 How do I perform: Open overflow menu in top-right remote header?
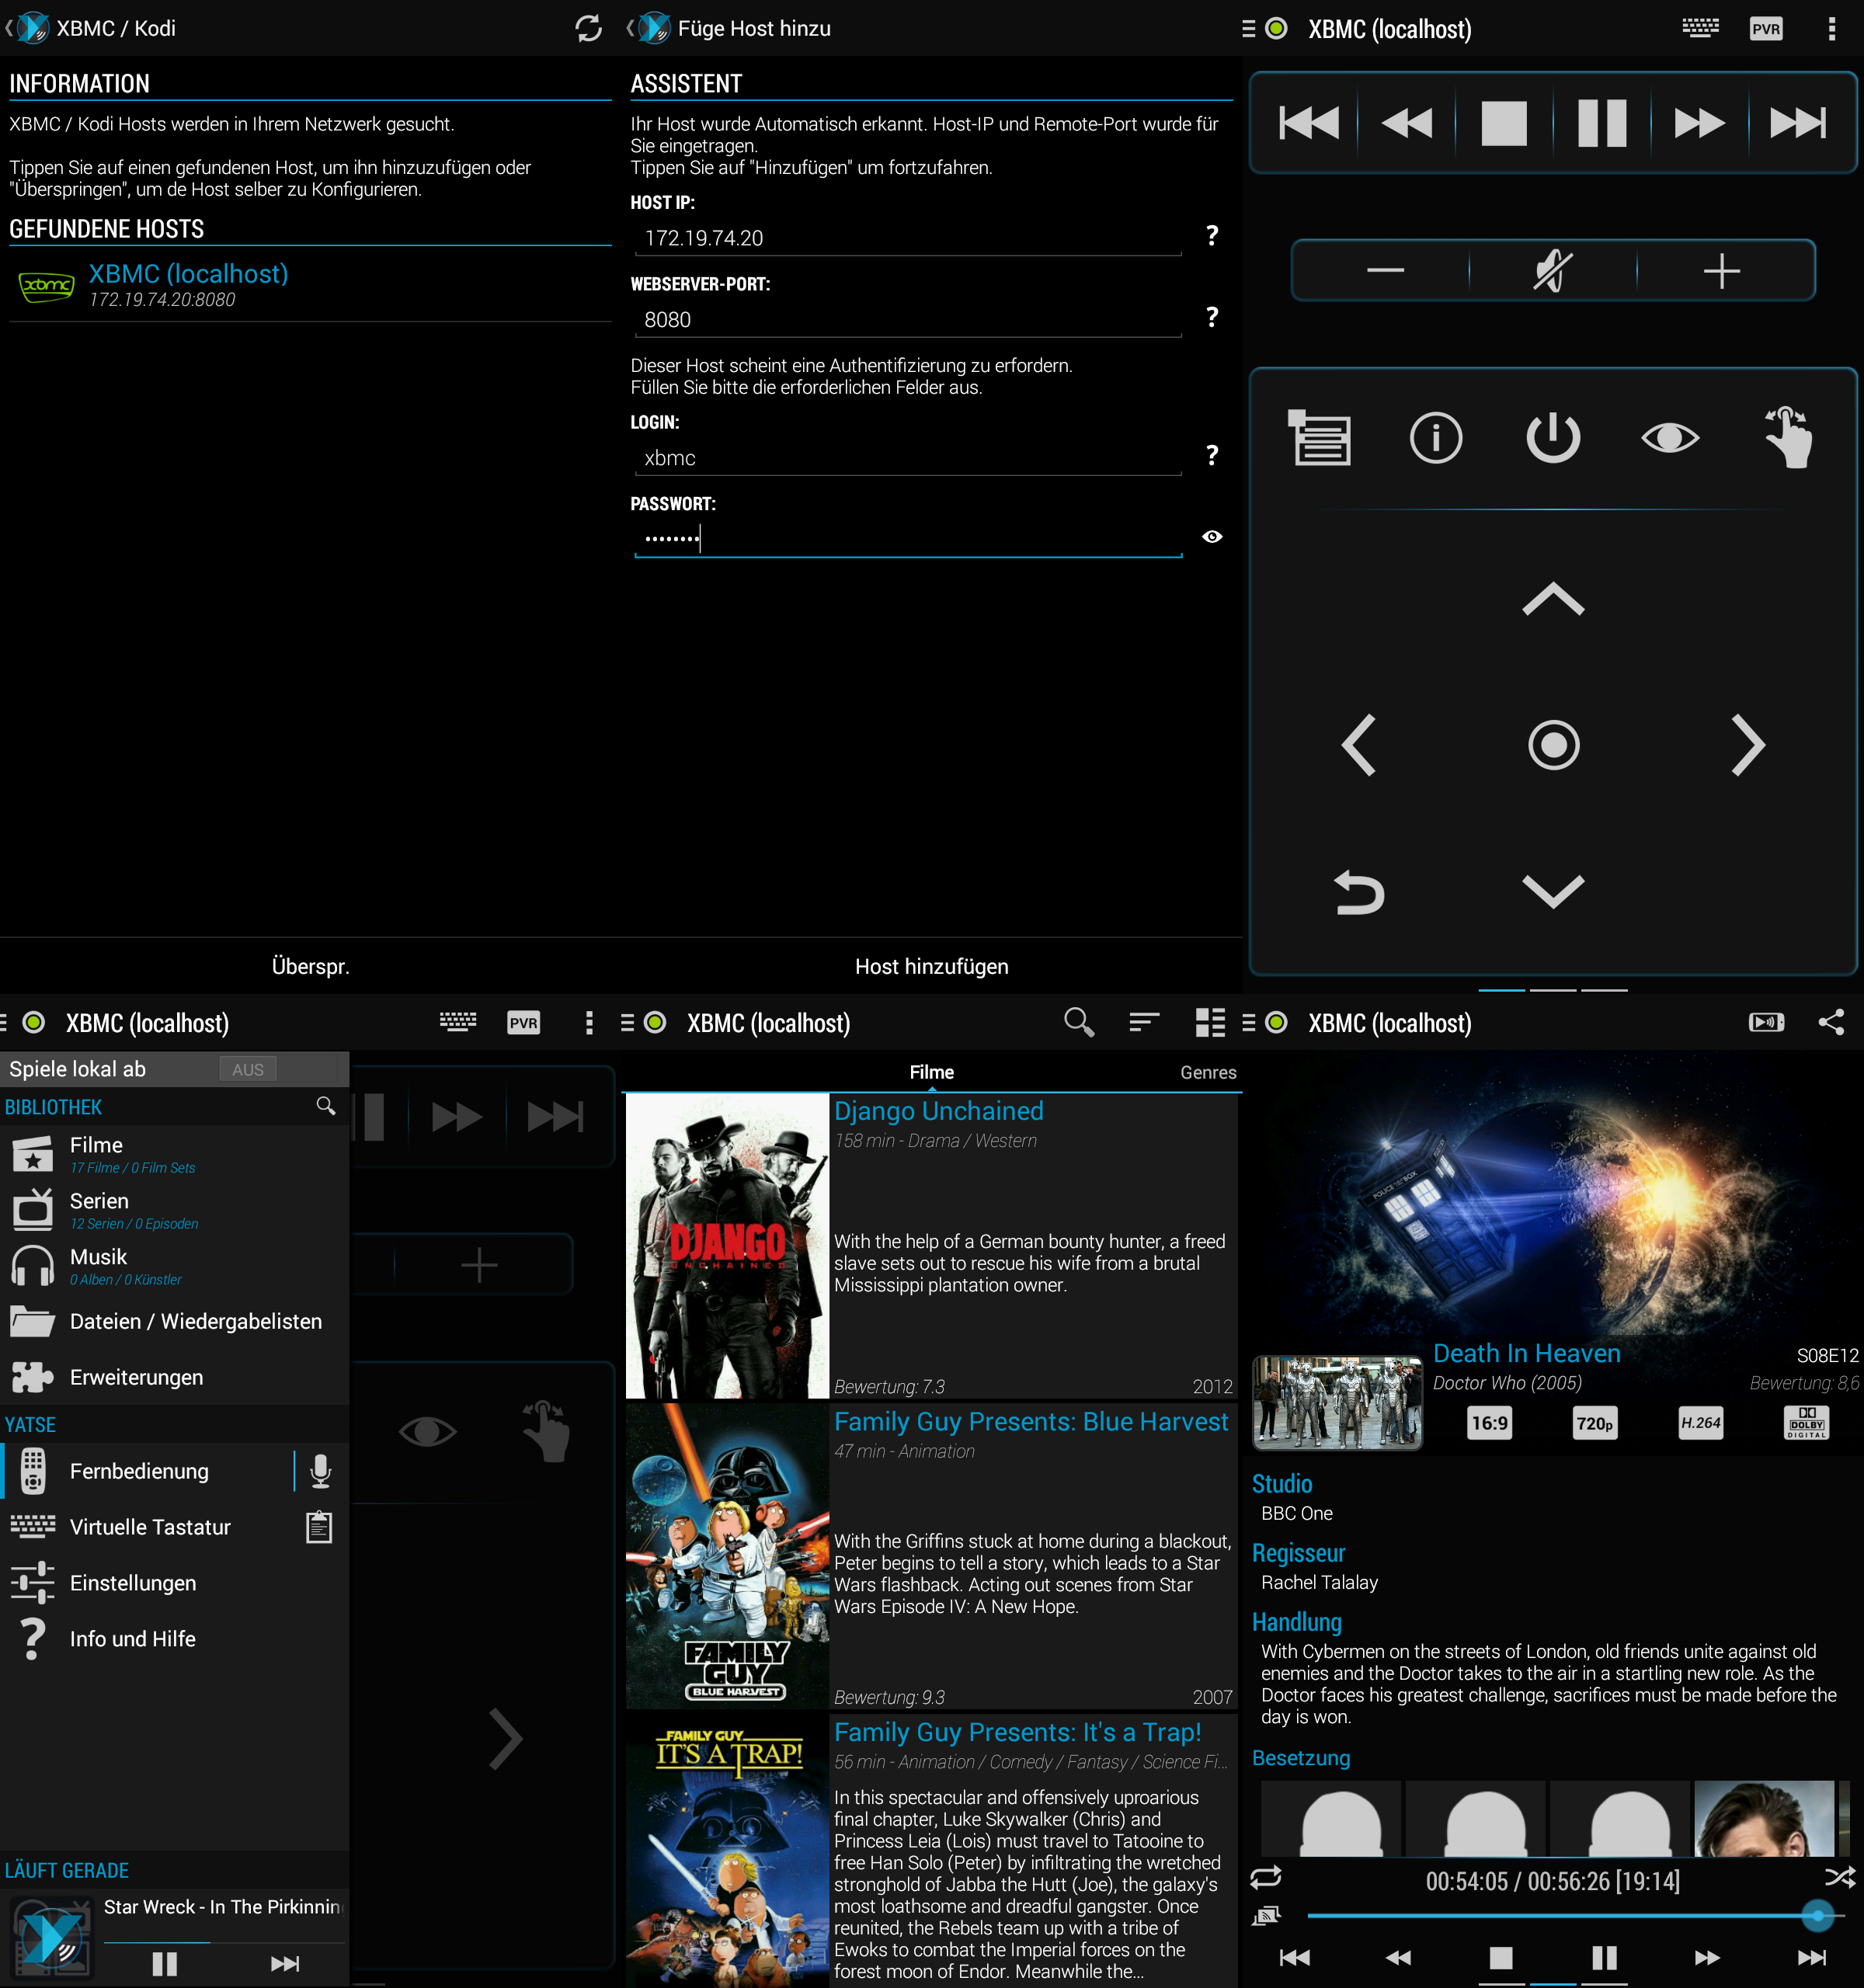[1832, 28]
